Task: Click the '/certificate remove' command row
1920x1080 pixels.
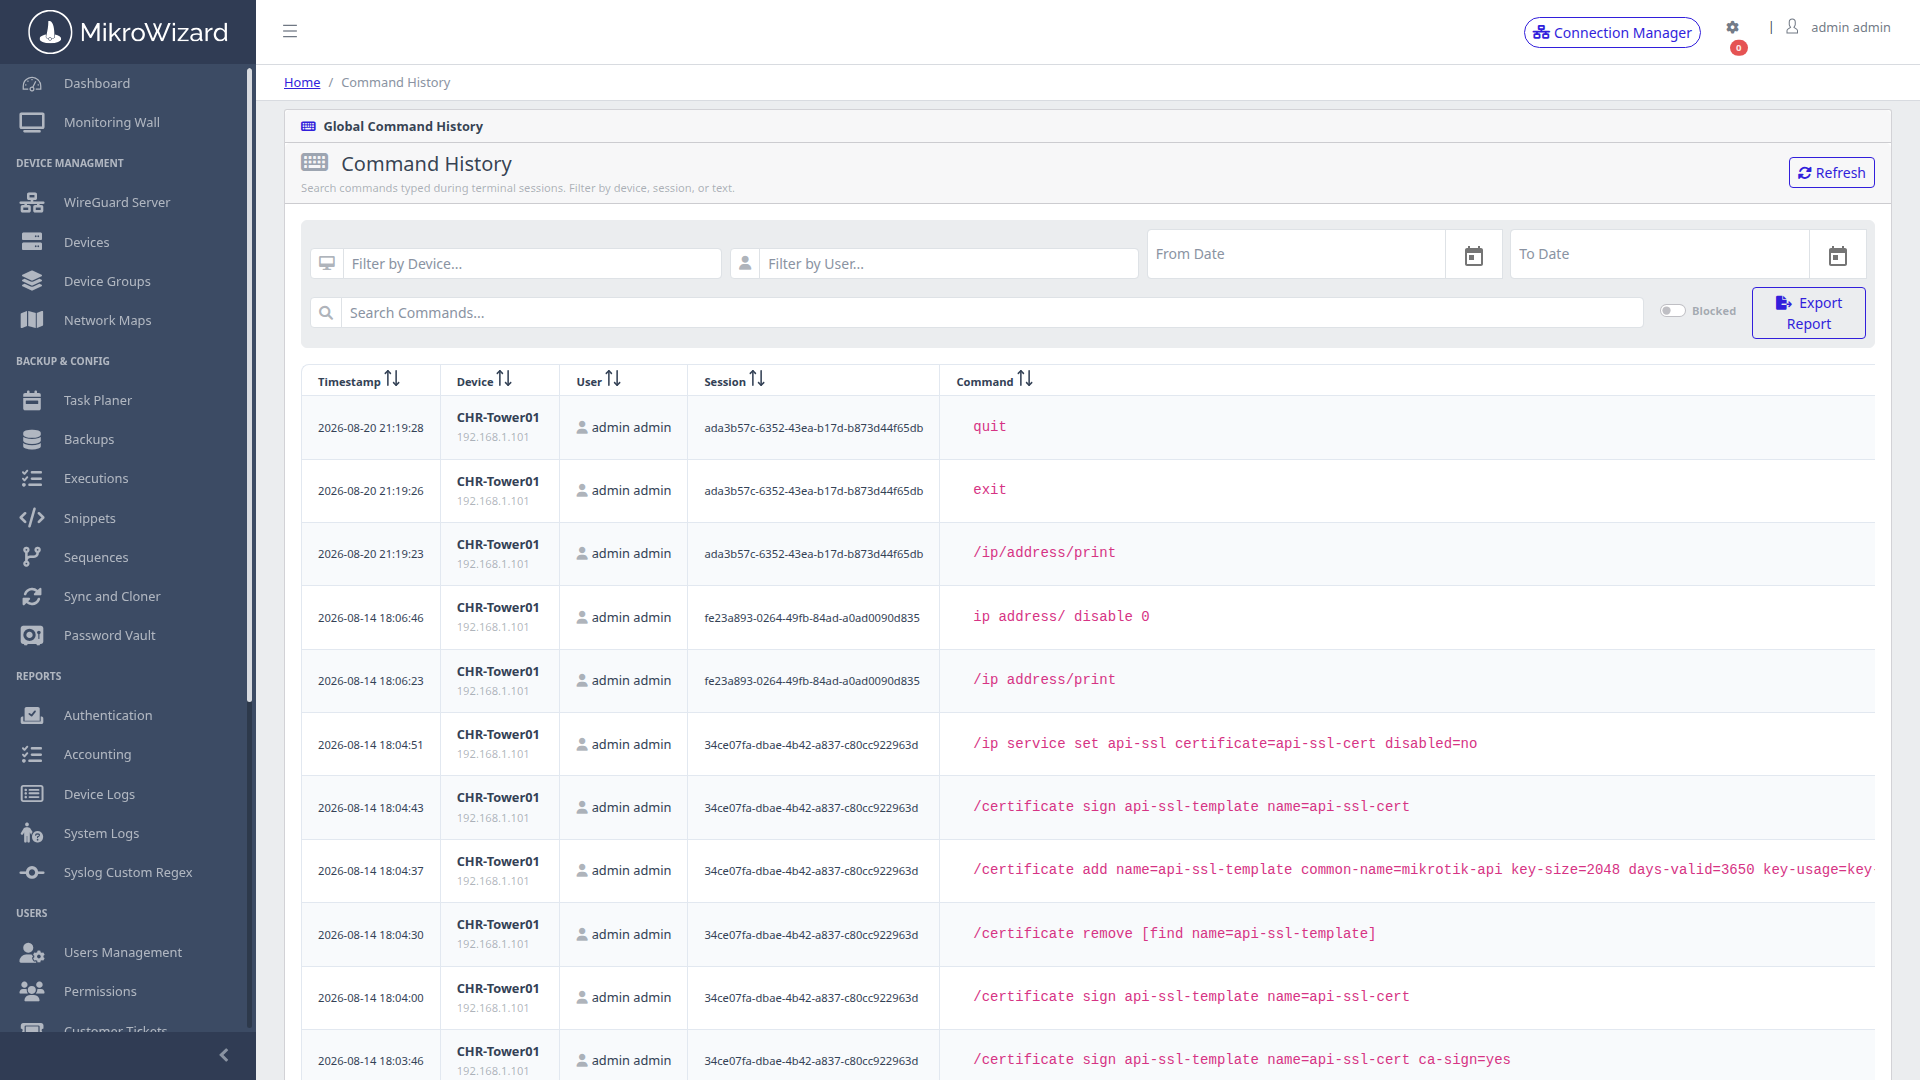Action: pos(1174,934)
